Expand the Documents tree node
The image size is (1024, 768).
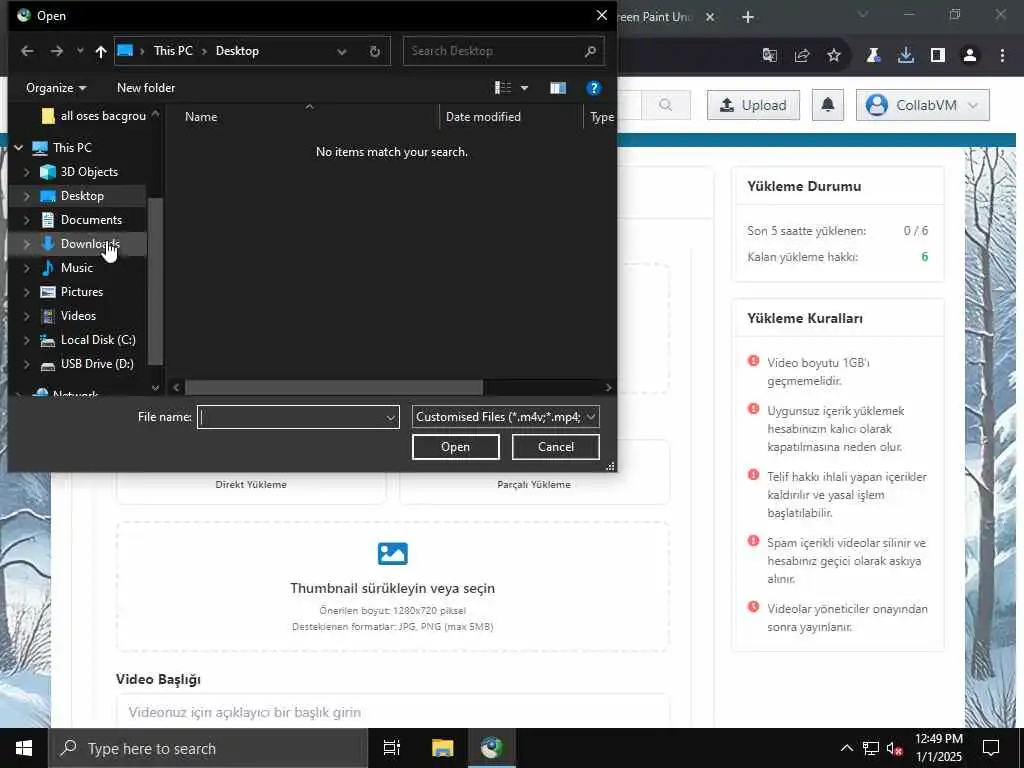pos(26,220)
